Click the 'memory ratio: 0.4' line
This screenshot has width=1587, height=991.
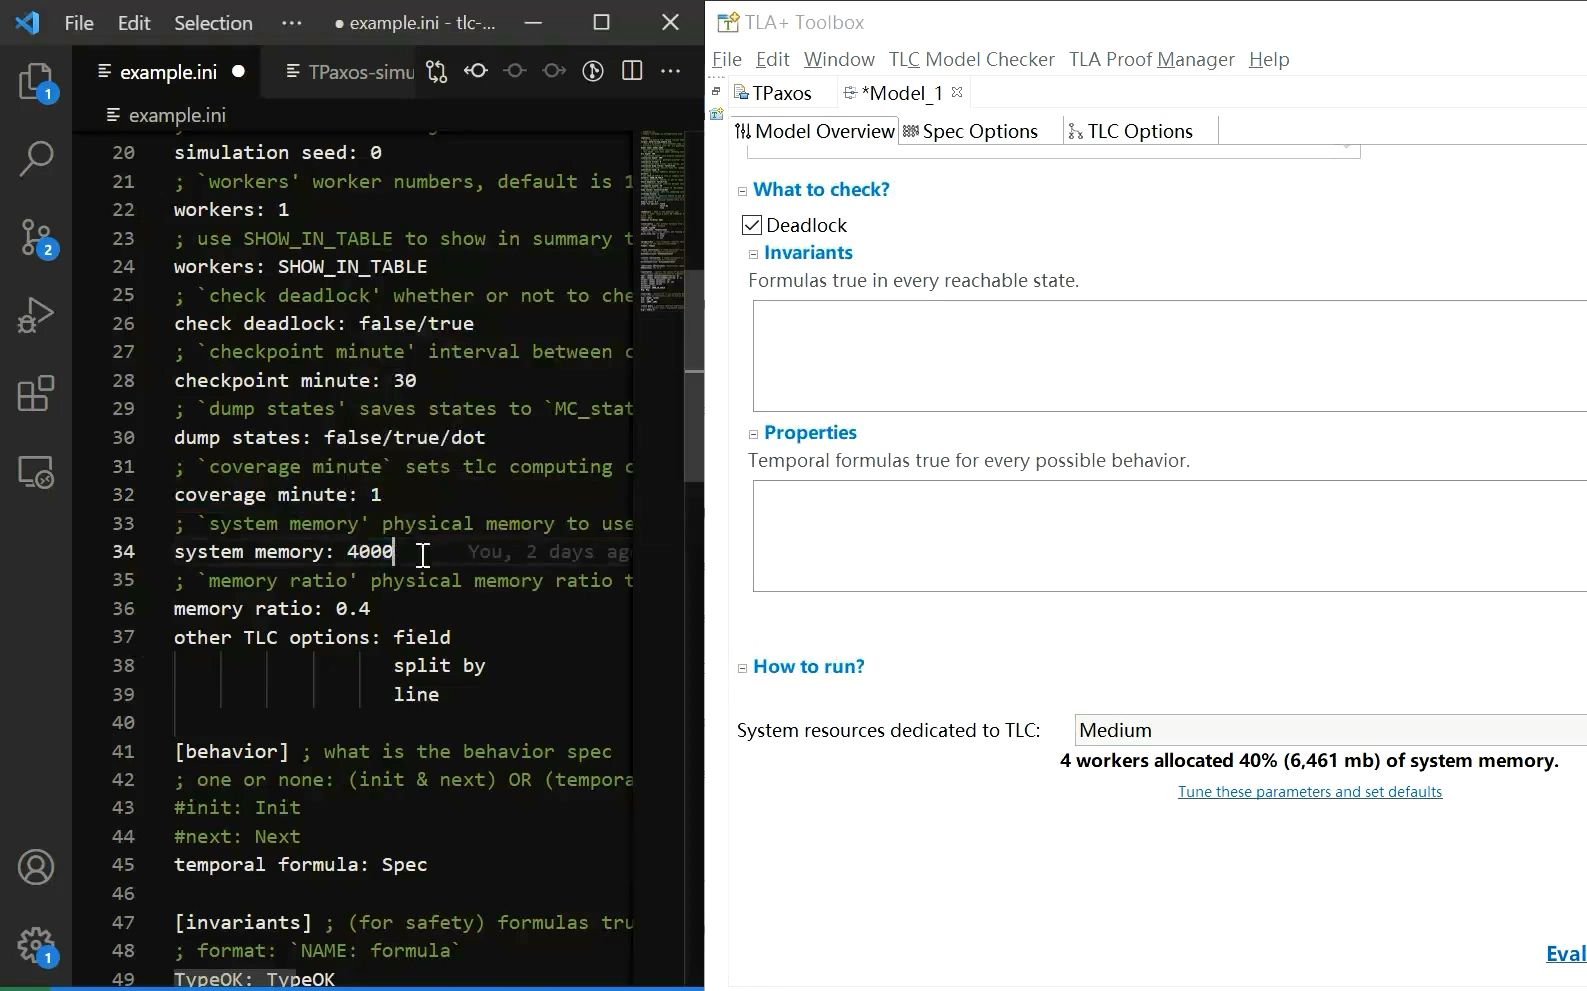(272, 608)
